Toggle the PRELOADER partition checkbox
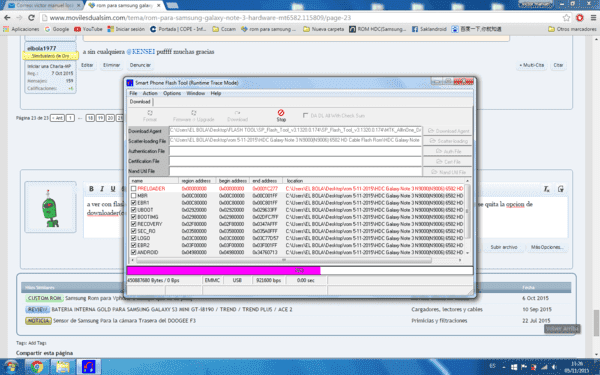Screen dimensions: 600x375 (x=134, y=189)
